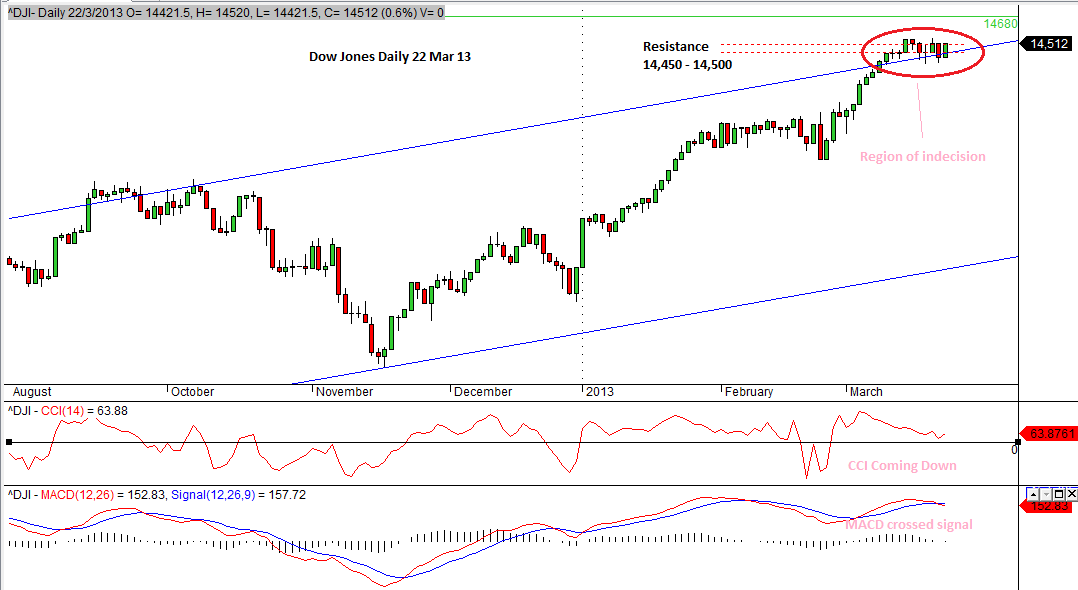This screenshot has width=1078, height=590.
Task: Click the ^DJI Daily OHLC header text
Action: pyautogui.click(x=225, y=12)
